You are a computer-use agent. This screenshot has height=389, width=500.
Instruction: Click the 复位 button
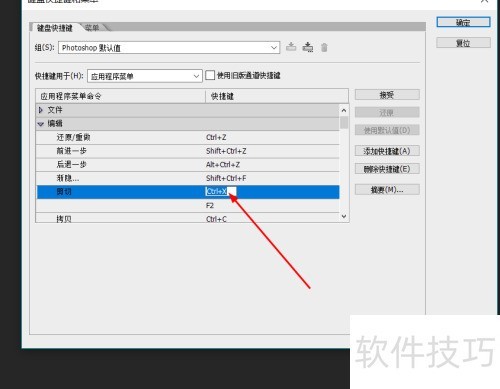pos(463,43)
